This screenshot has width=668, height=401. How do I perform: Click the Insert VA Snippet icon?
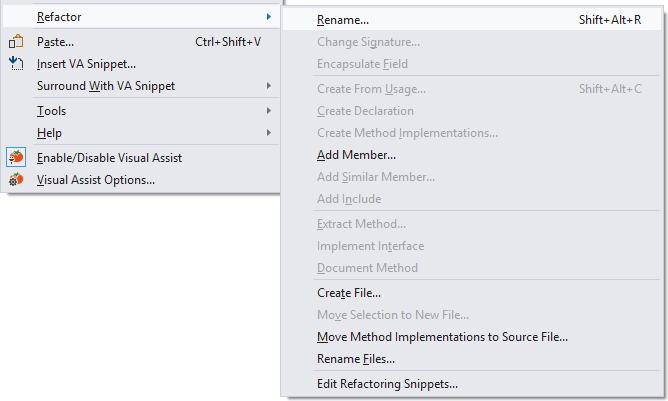tap(16, 64)
